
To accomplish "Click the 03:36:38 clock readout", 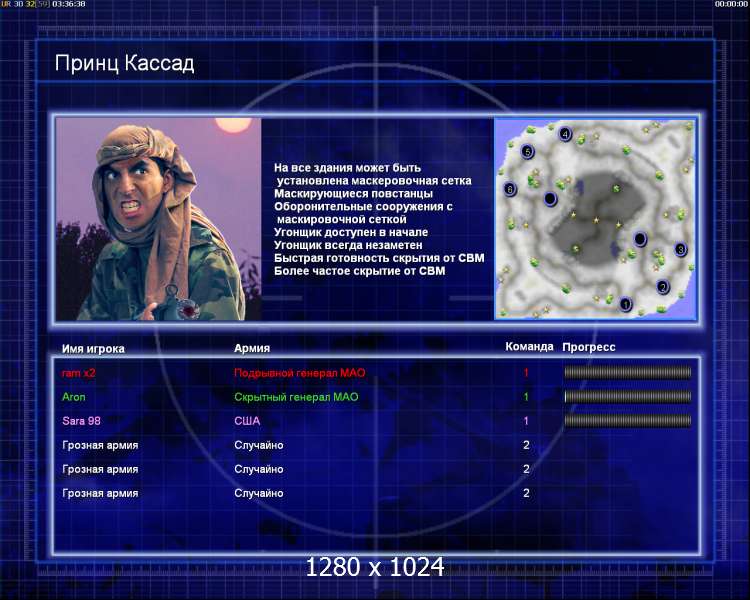I will coord(69,4).
